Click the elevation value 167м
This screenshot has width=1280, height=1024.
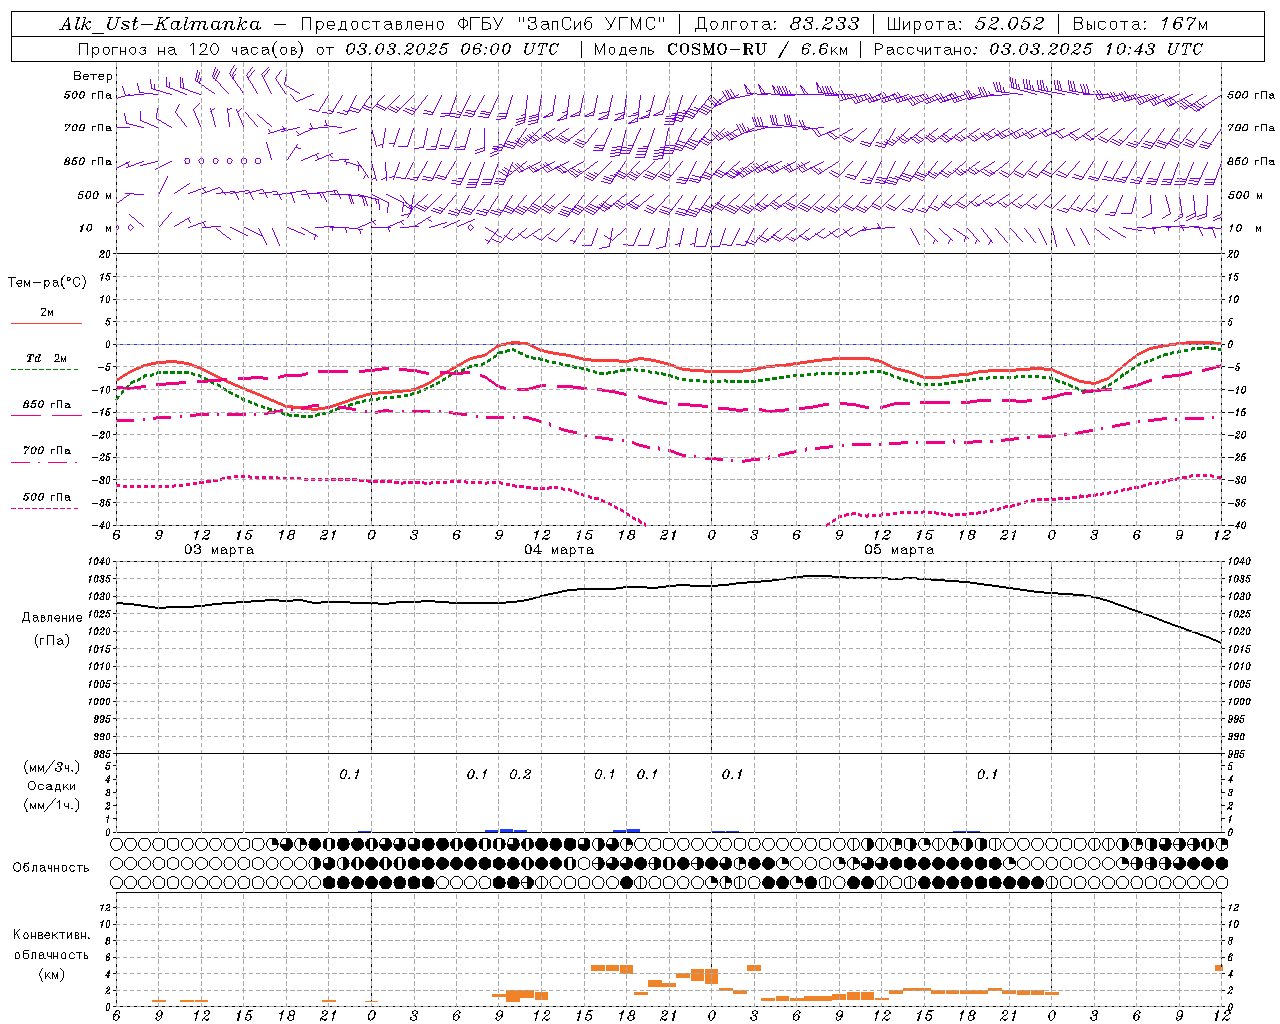point(1184,24)
